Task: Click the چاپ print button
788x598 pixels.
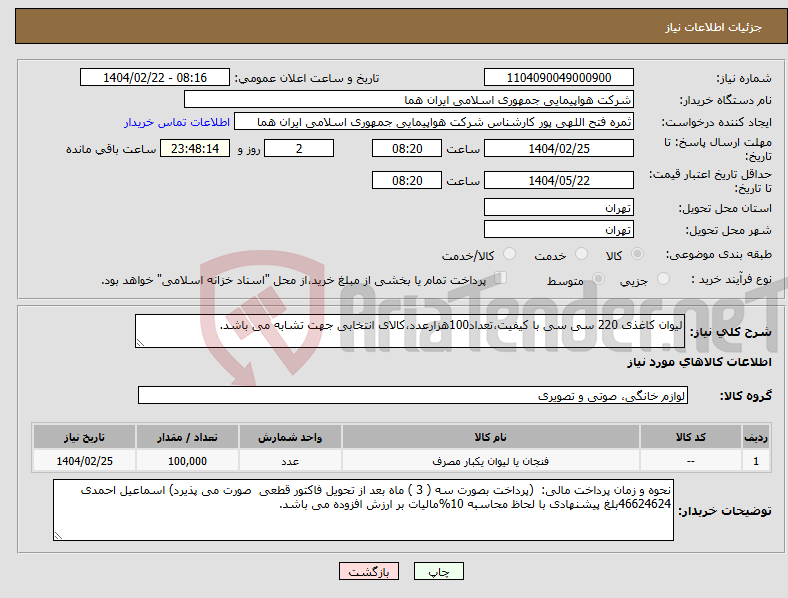Action: (439, 571)
